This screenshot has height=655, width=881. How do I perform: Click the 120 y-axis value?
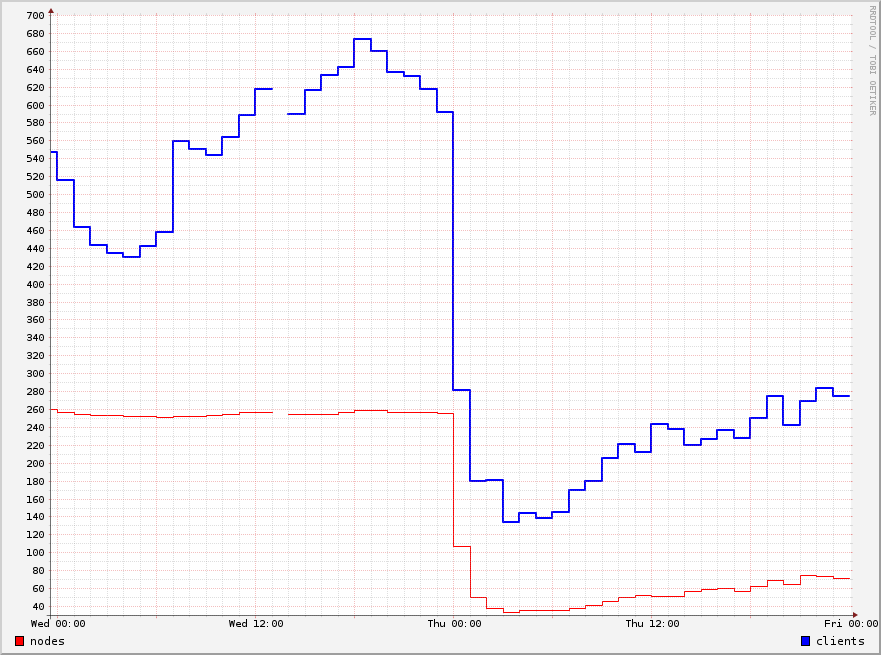pyautogui.click(x=35, y=535)
